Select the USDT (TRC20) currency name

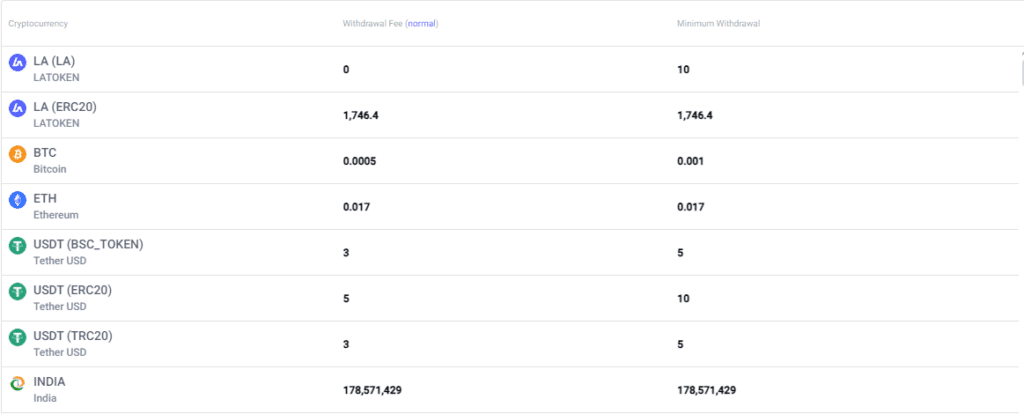click(x=73, y=336)
